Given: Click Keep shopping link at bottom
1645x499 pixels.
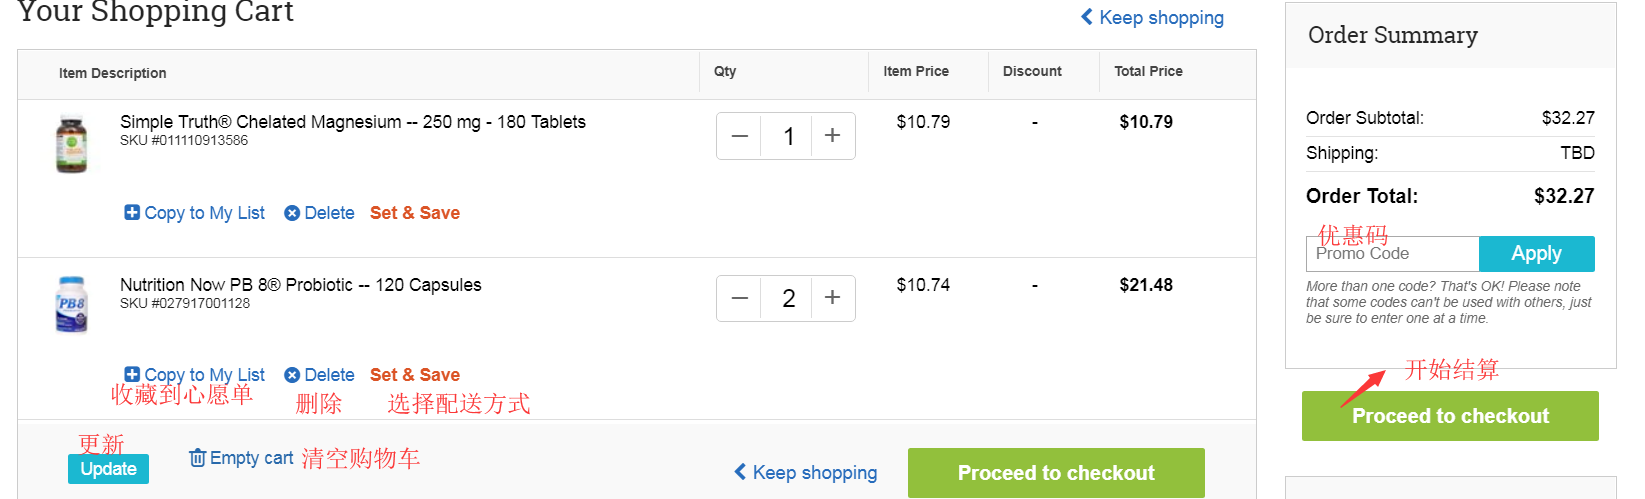Looking at the screenshot, I should pos(806,473).
